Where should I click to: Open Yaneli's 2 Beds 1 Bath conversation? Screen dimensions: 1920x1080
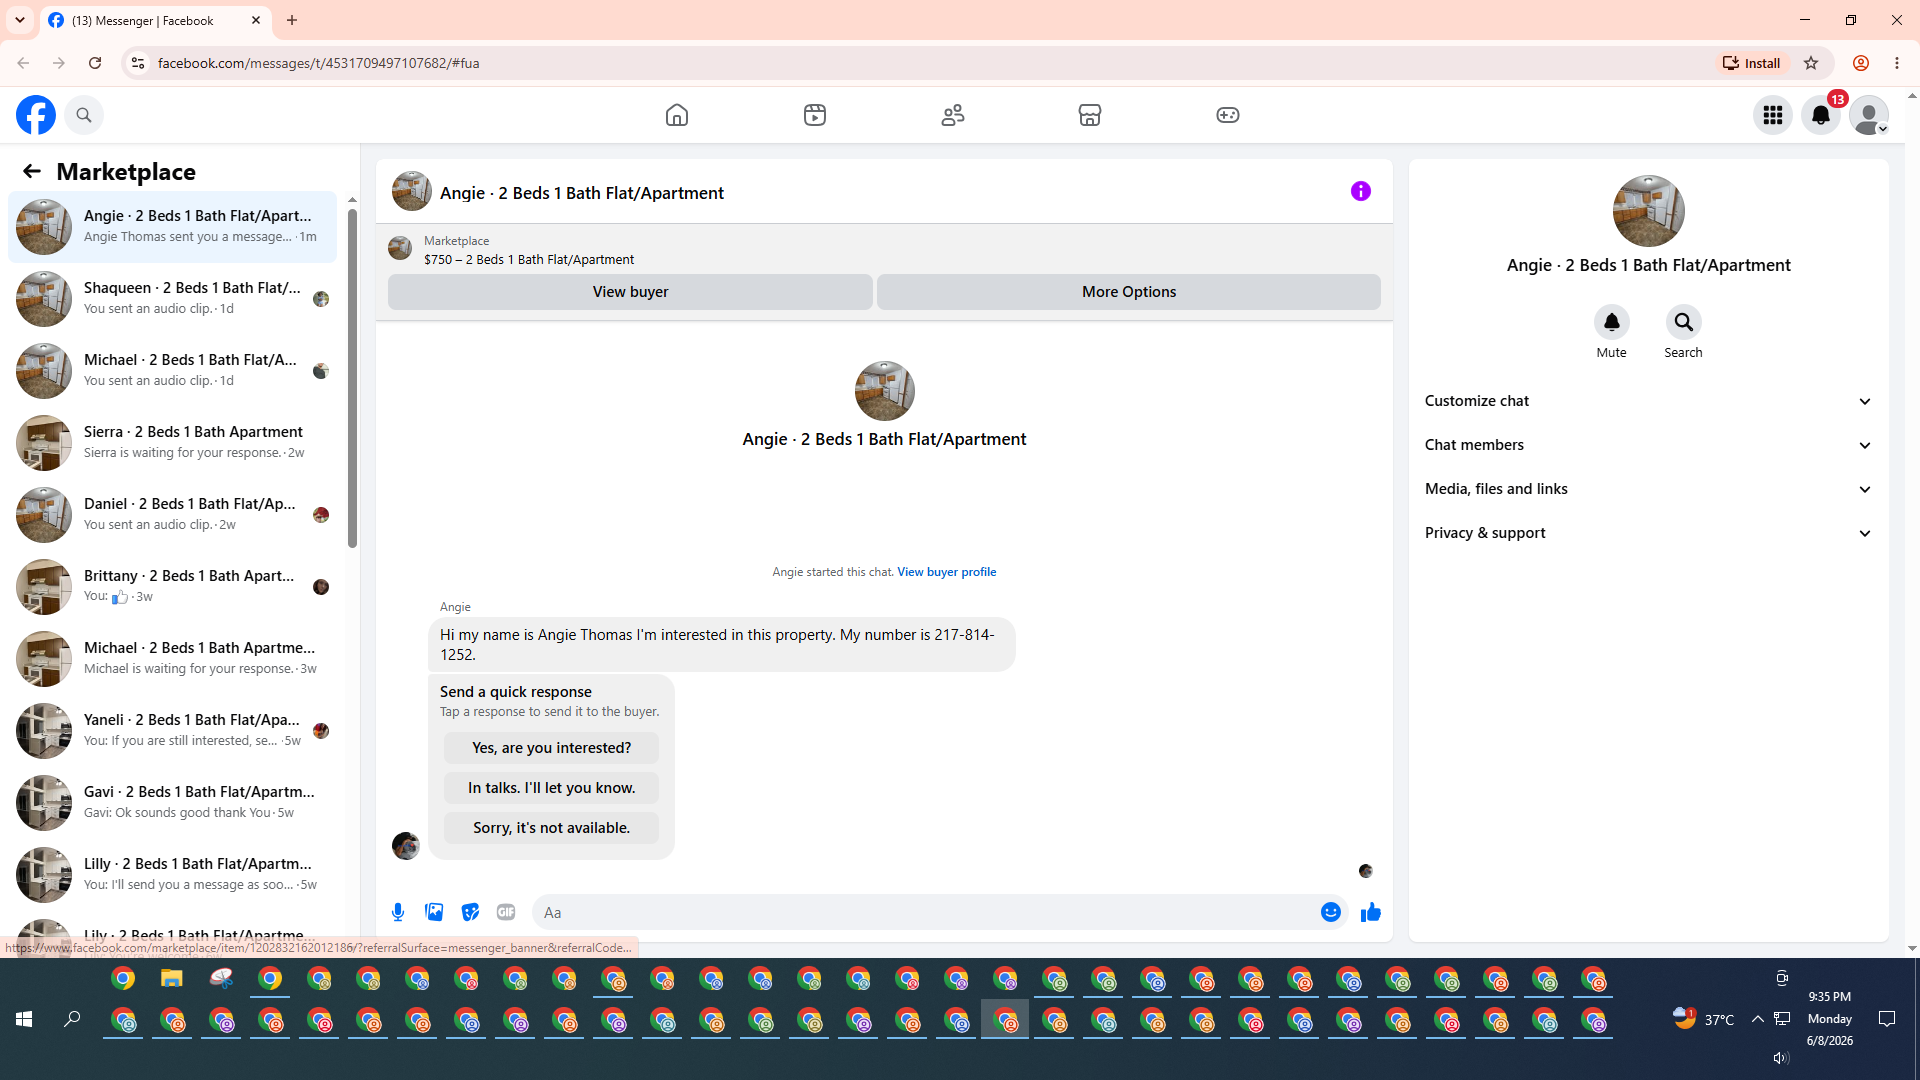pos(172,731)
